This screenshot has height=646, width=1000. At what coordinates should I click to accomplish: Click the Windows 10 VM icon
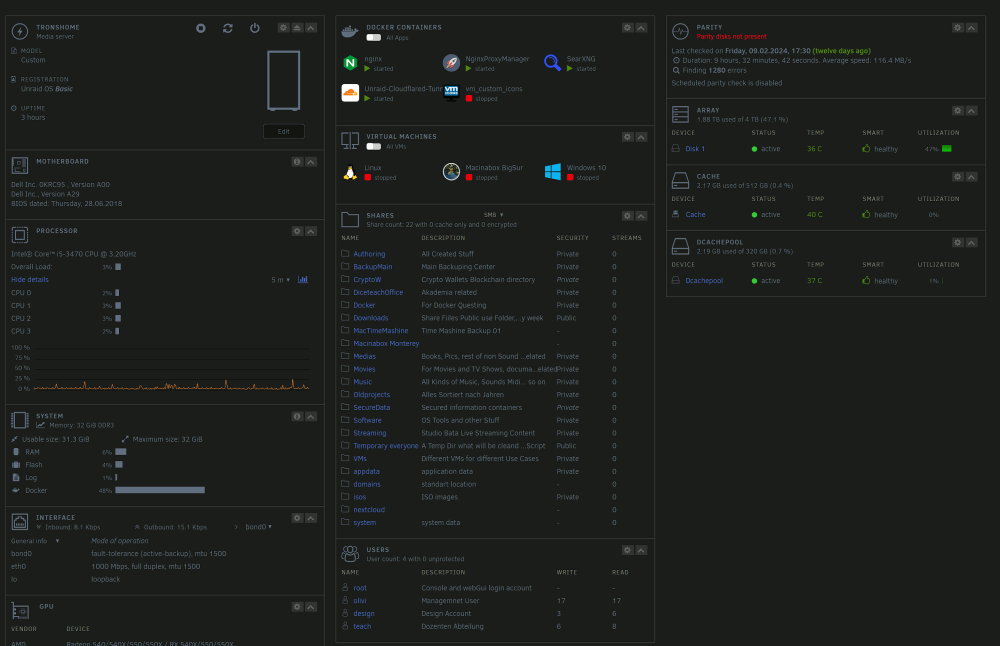click(552, 172)
